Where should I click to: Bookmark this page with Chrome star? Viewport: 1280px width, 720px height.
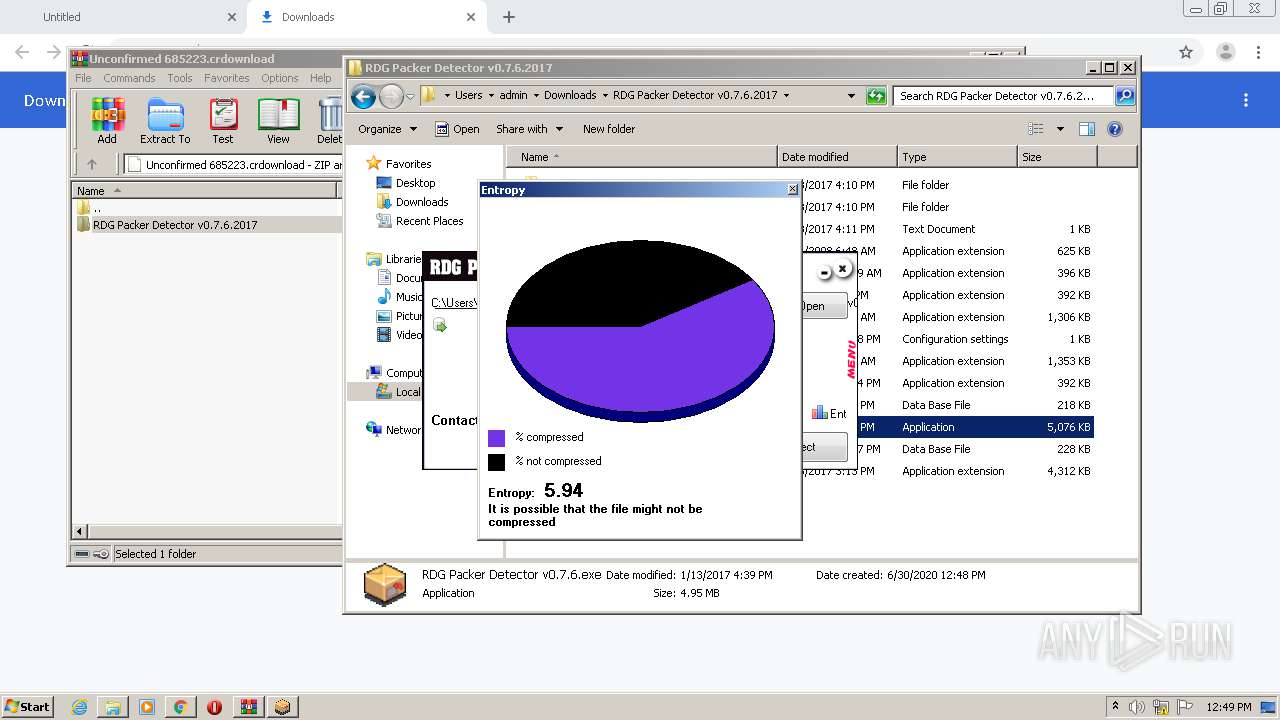pos(1186,52)
